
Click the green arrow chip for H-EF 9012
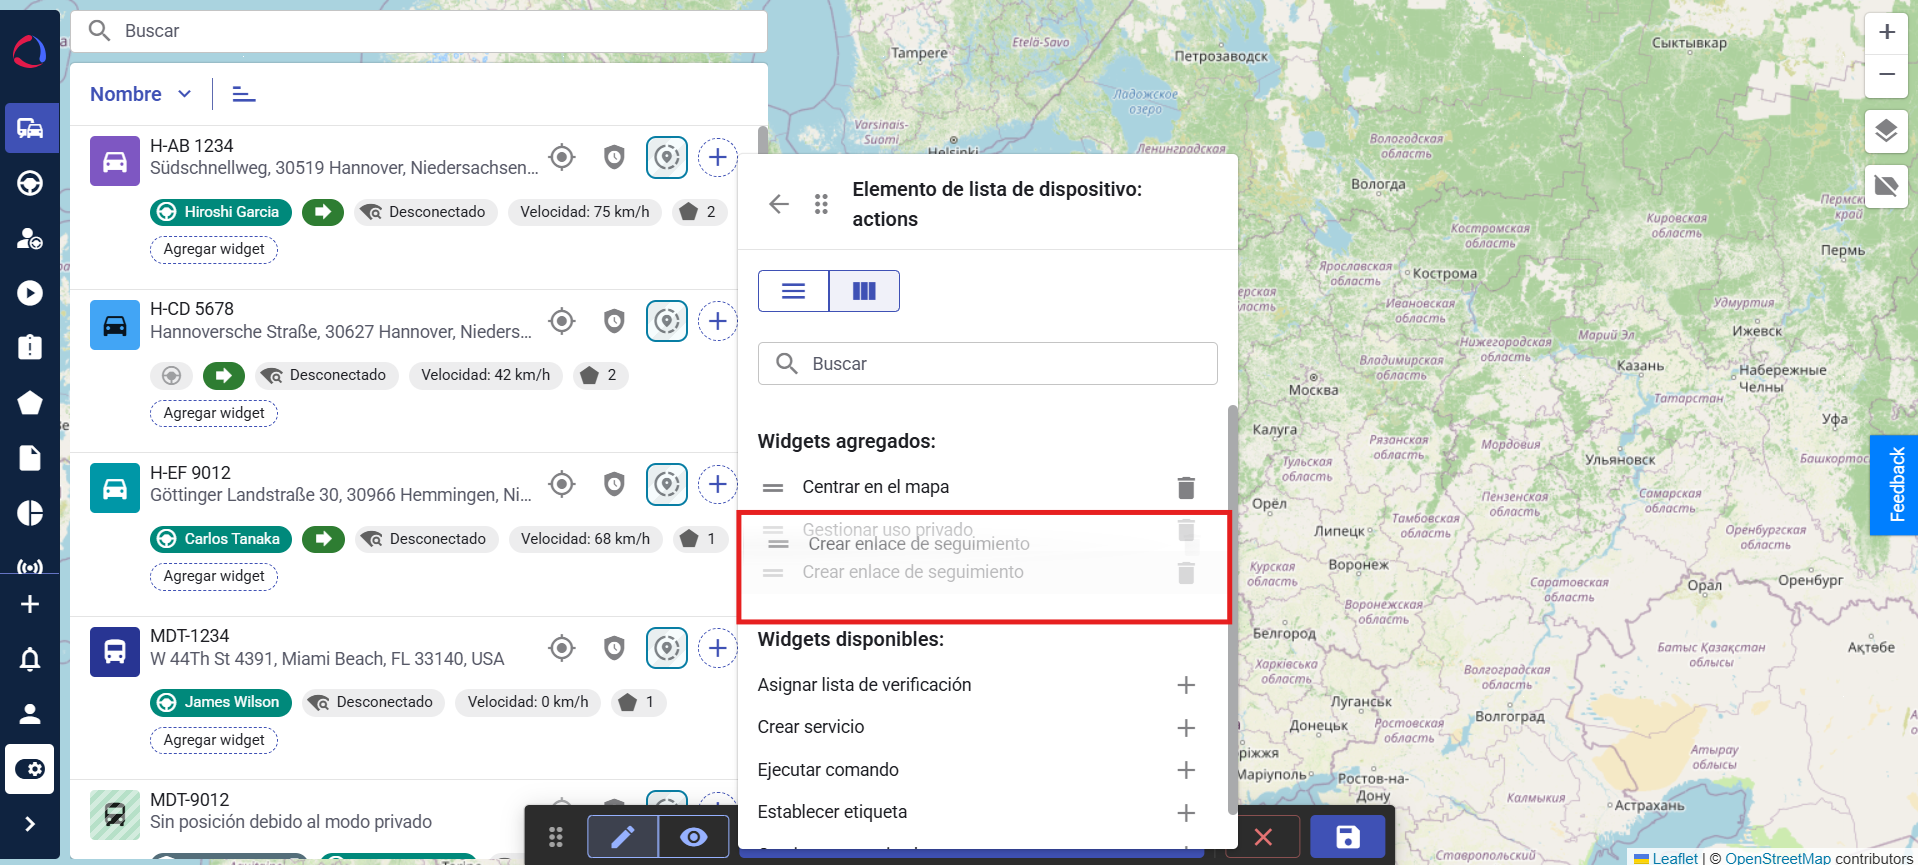323,539
